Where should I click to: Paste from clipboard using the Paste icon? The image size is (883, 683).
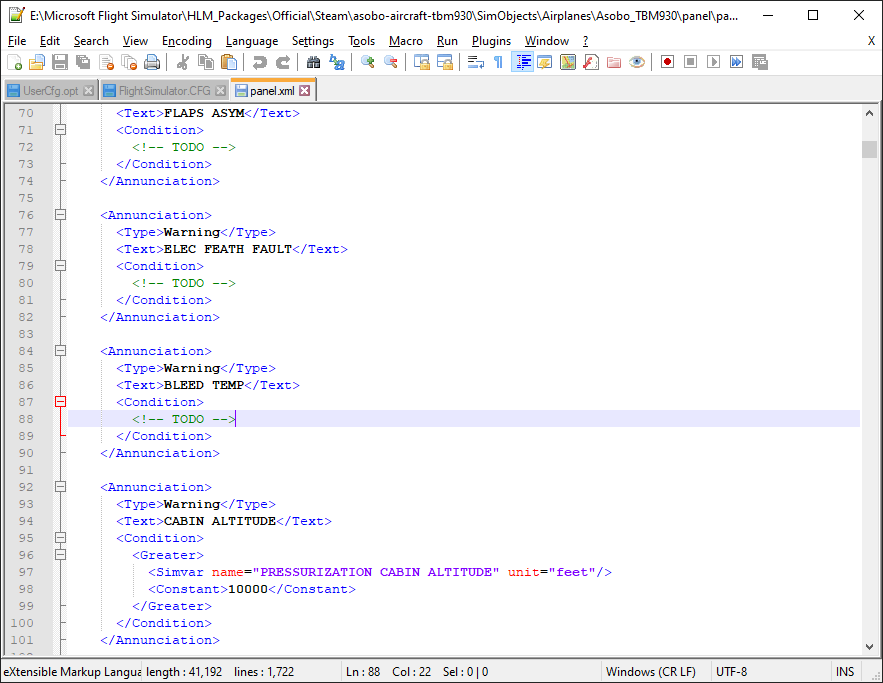tap(229, 62)
